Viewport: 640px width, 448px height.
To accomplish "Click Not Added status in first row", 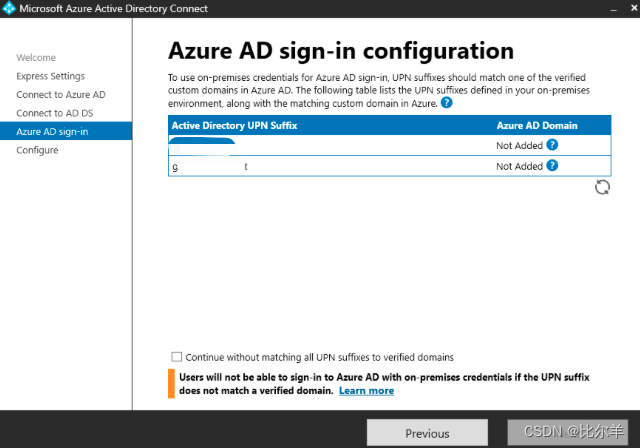I will click(x=519, y=146).
